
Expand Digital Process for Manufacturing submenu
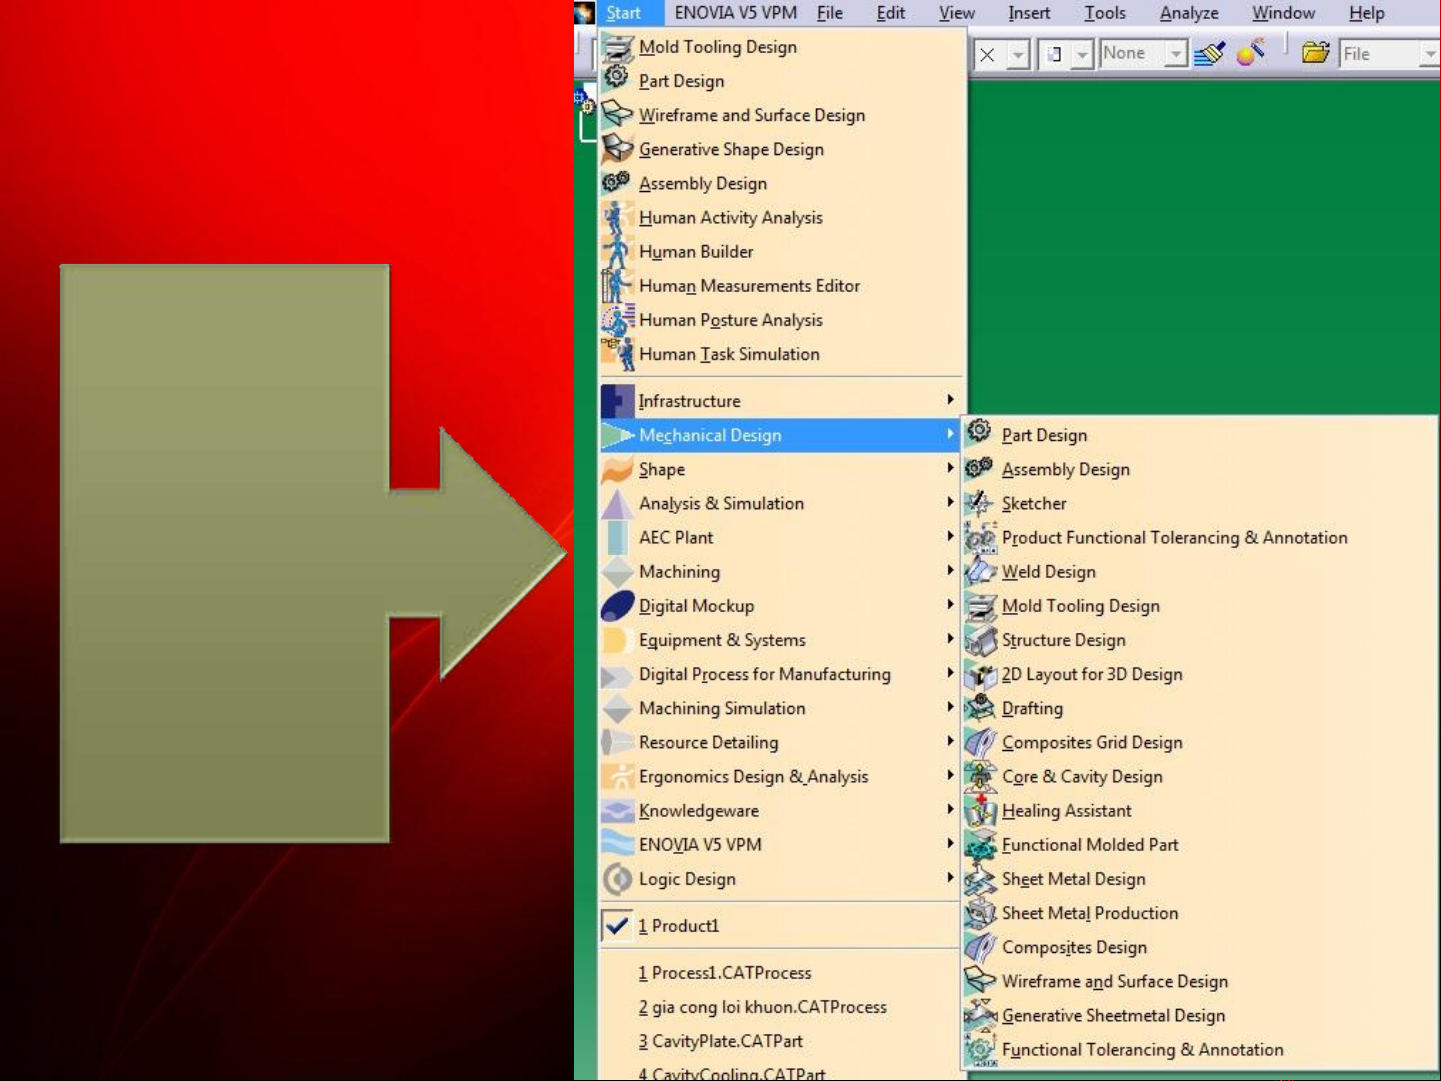[782, 674]
